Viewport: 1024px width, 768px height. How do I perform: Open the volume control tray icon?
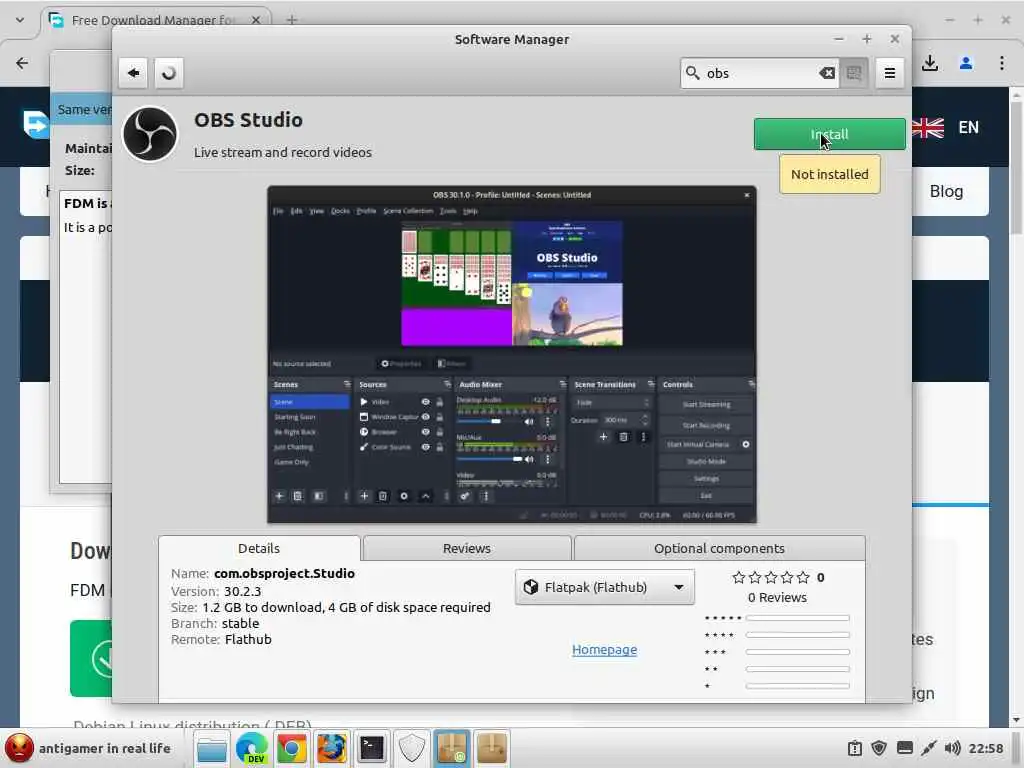click(x=952, y=748)
